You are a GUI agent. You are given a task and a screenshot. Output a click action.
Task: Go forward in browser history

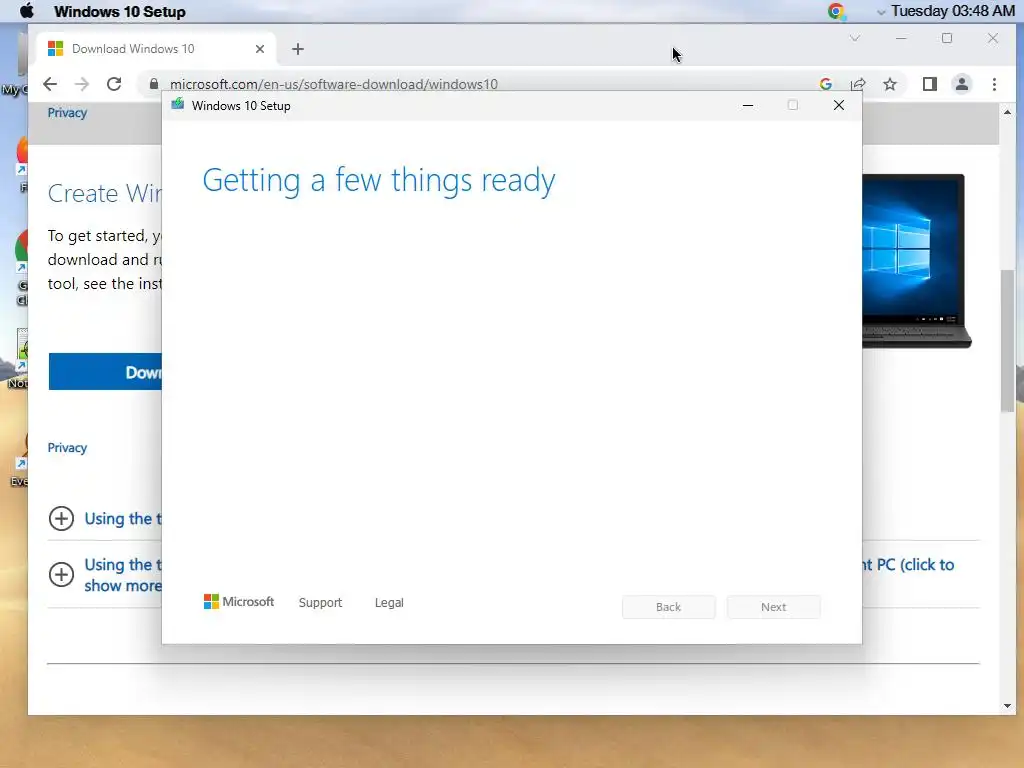[82, 84]
